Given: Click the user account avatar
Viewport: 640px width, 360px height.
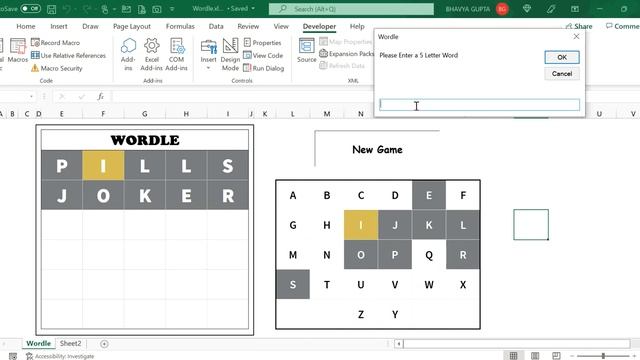Looking at the screenshot, I should click(x=502, y=9).
